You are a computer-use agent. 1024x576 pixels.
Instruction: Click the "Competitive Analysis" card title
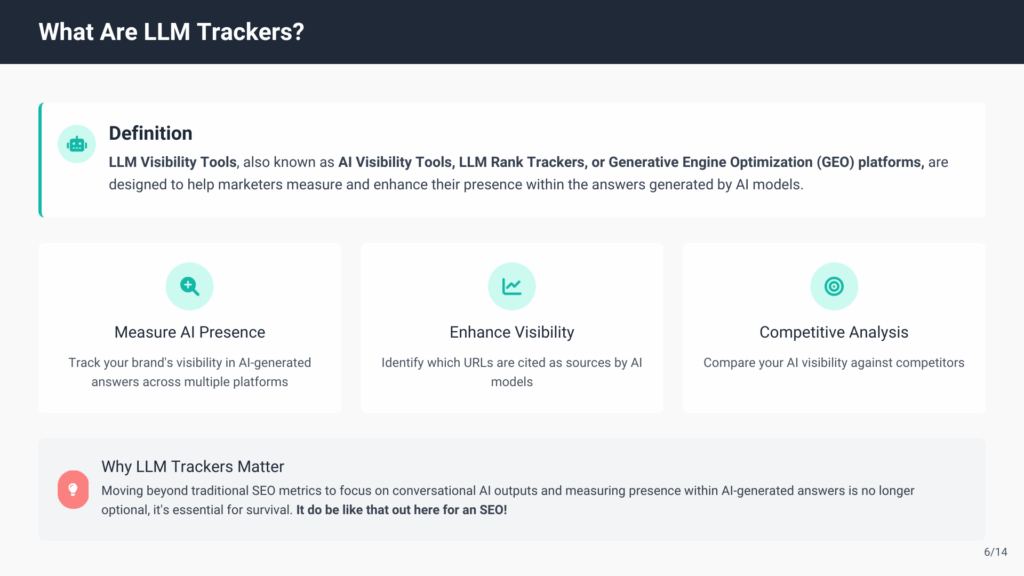pyautogui.click(x=834, y=332)
